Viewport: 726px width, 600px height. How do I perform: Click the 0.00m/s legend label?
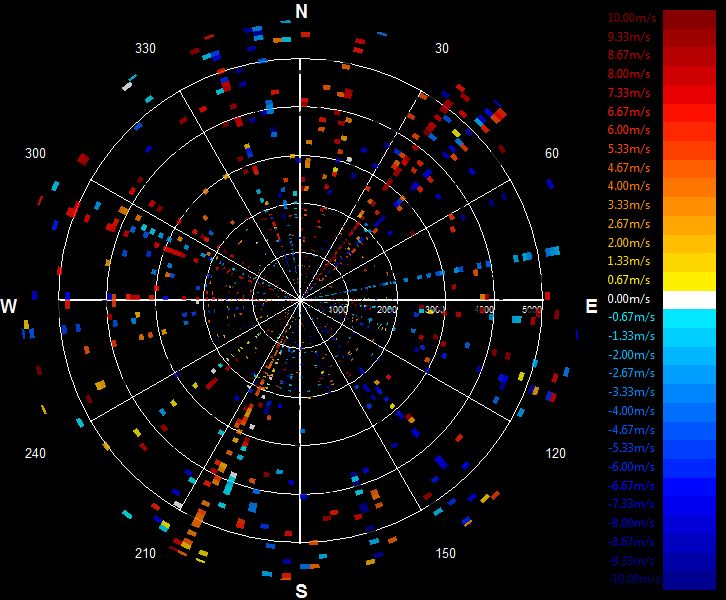(x=629, y=299)
